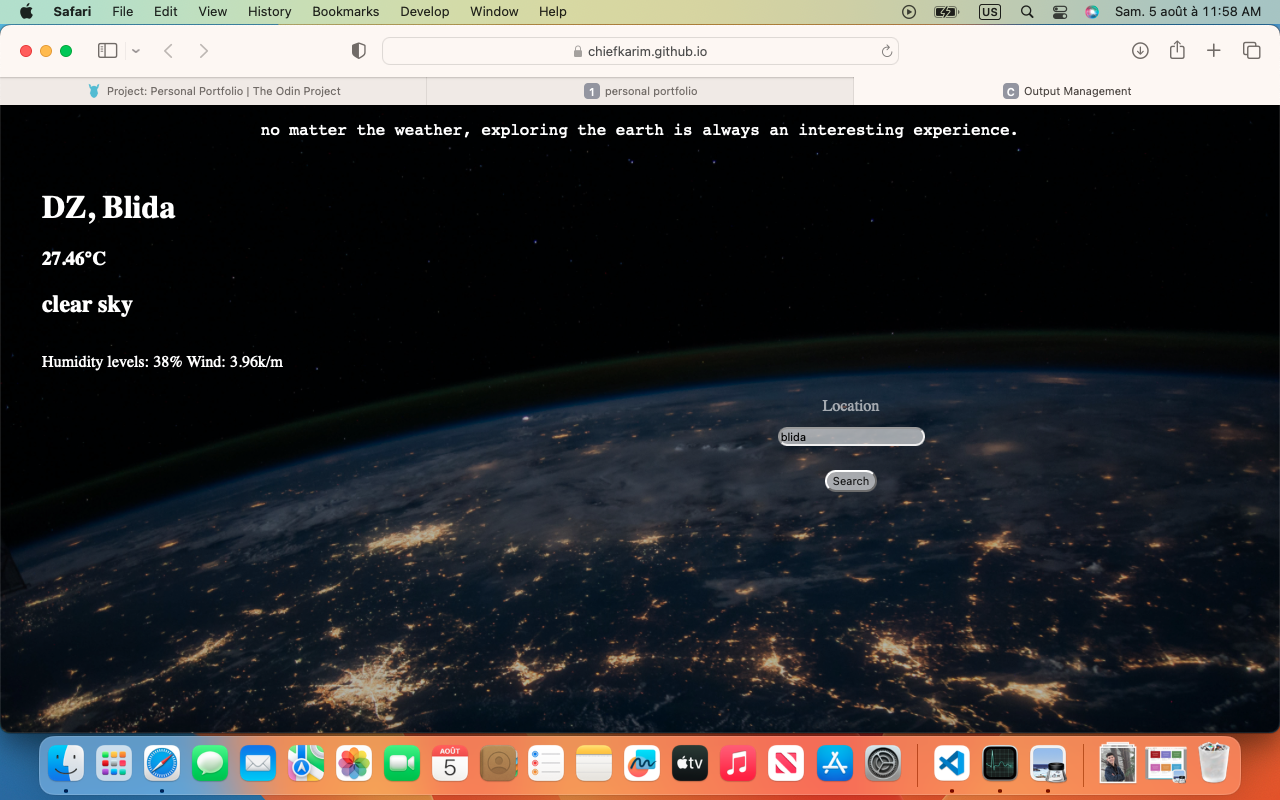Toggle the Safari sidebar
Image resolution: width=1280 pixels, height=800 pixels.
tap(108, 51)
